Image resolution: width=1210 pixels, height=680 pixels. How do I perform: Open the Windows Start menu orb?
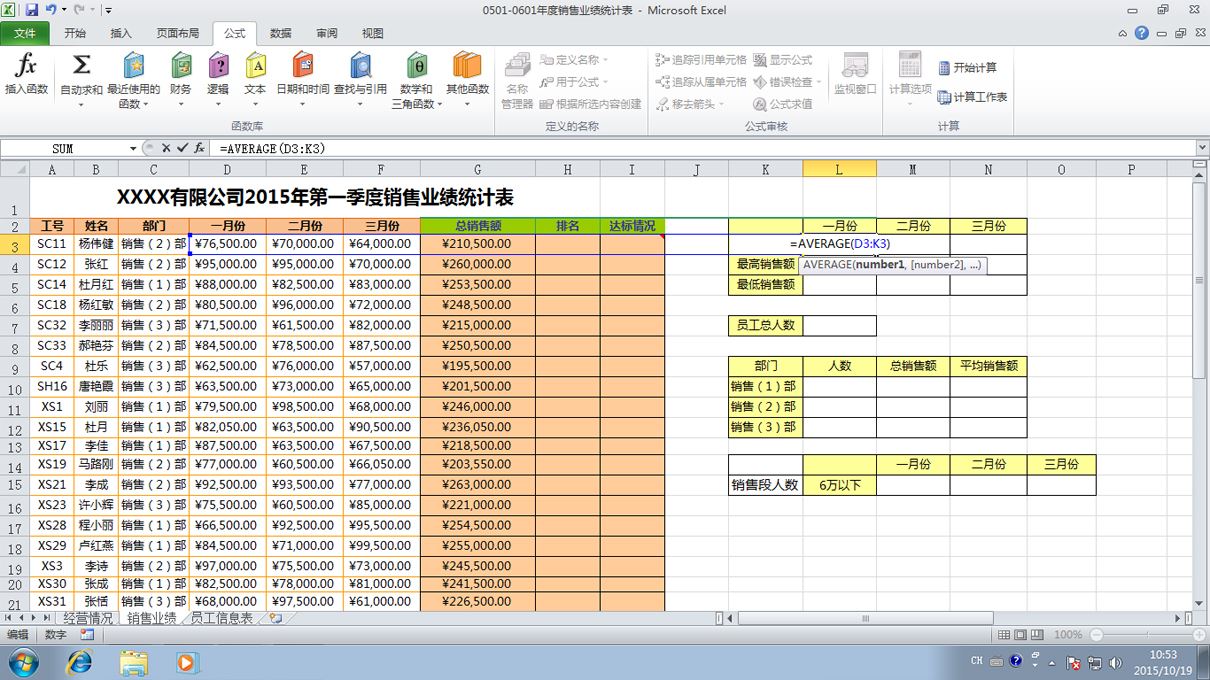tap(23, 662)
